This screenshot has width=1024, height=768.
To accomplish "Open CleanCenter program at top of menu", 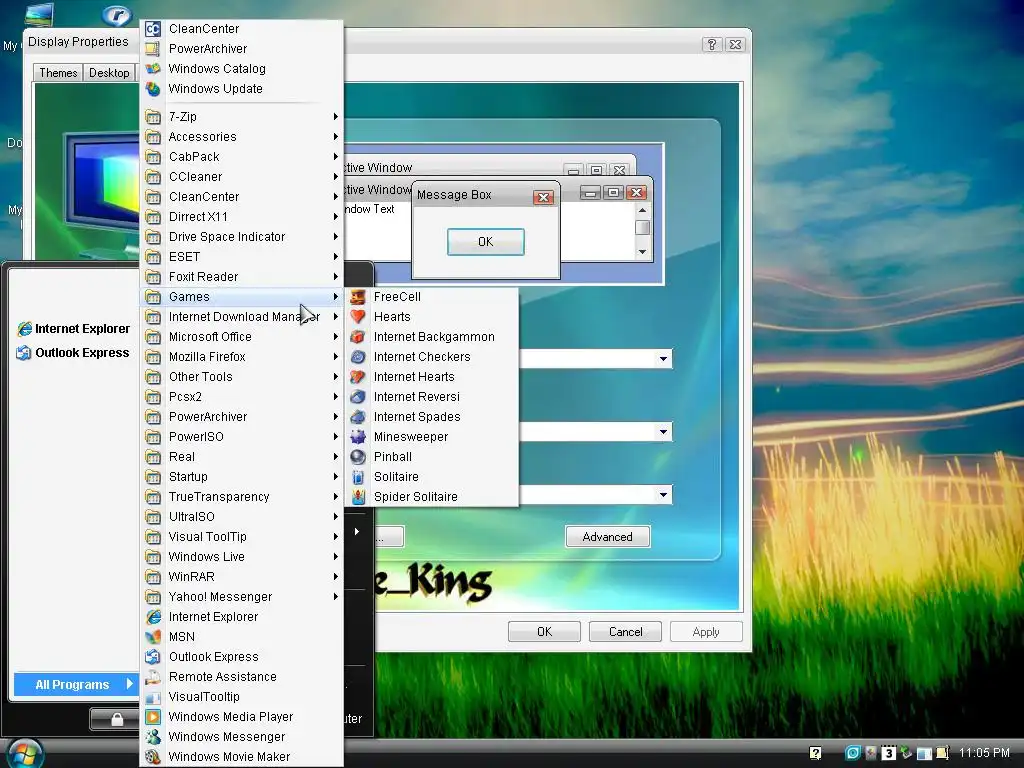I will (x=242, y=29).
